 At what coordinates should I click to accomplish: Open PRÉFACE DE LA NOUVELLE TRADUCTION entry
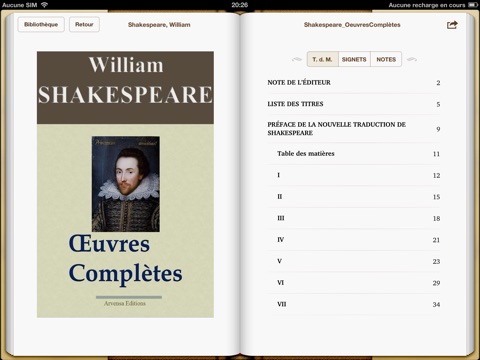tap(354, 129)
